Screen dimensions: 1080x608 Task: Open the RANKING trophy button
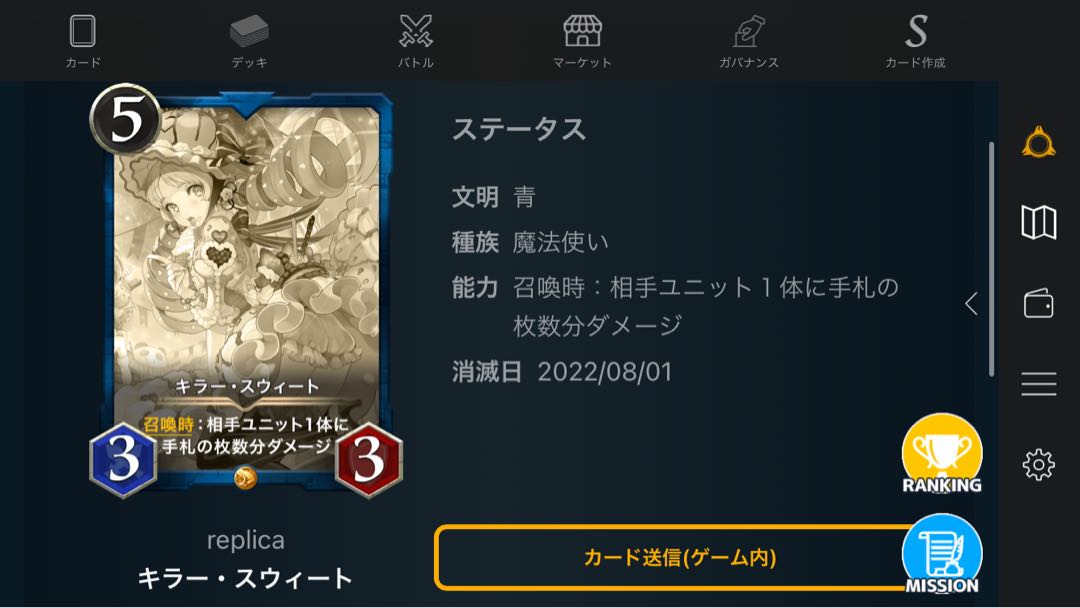[942, 454]
